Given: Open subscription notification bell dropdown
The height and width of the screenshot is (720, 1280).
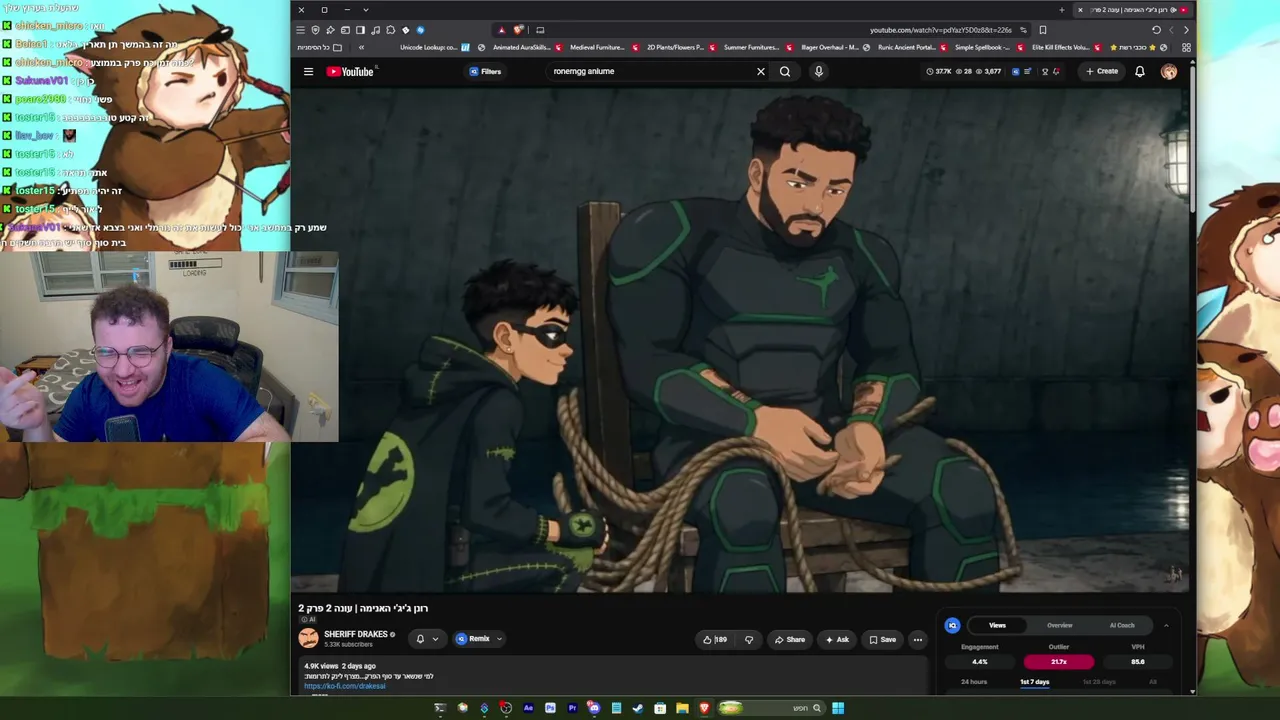Looking at the screenshot, I should 427,639.
